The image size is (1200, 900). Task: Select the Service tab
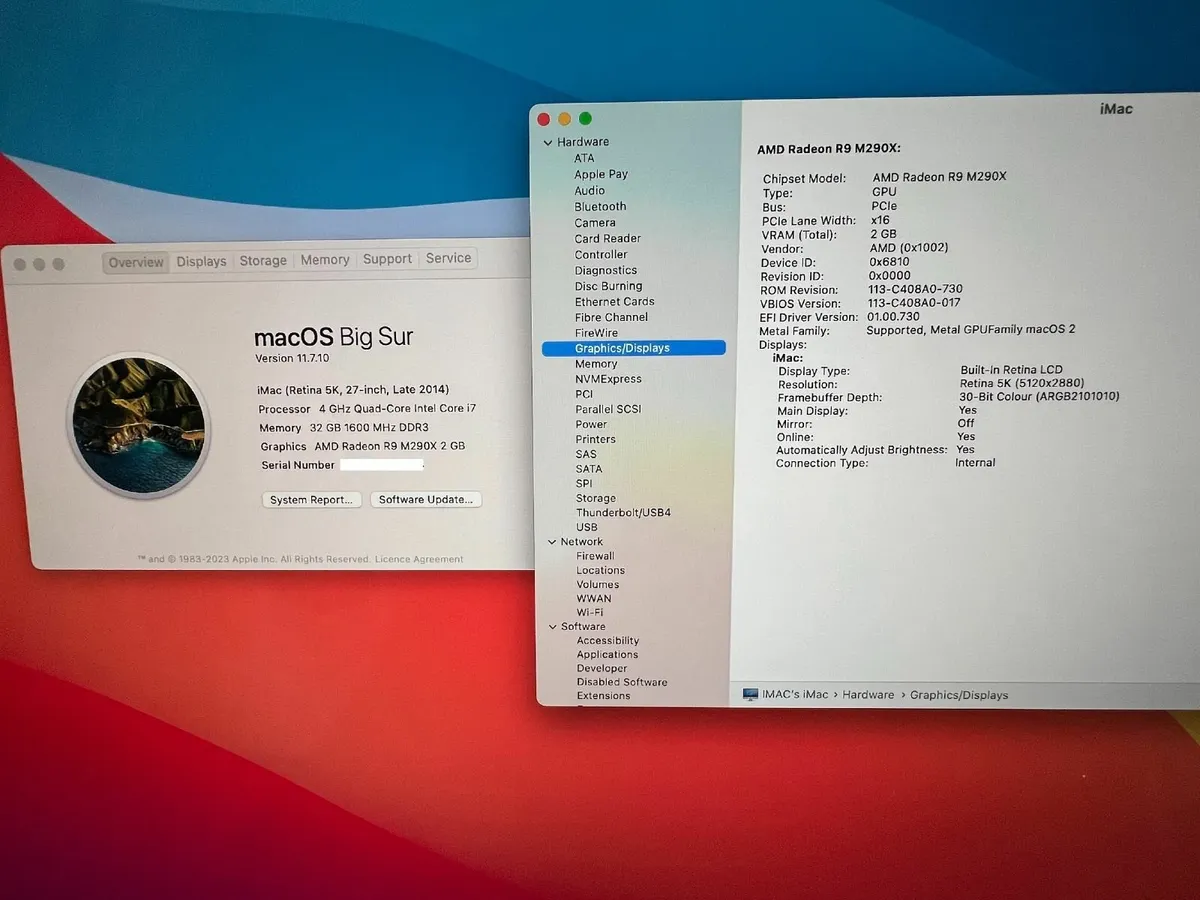448,257
